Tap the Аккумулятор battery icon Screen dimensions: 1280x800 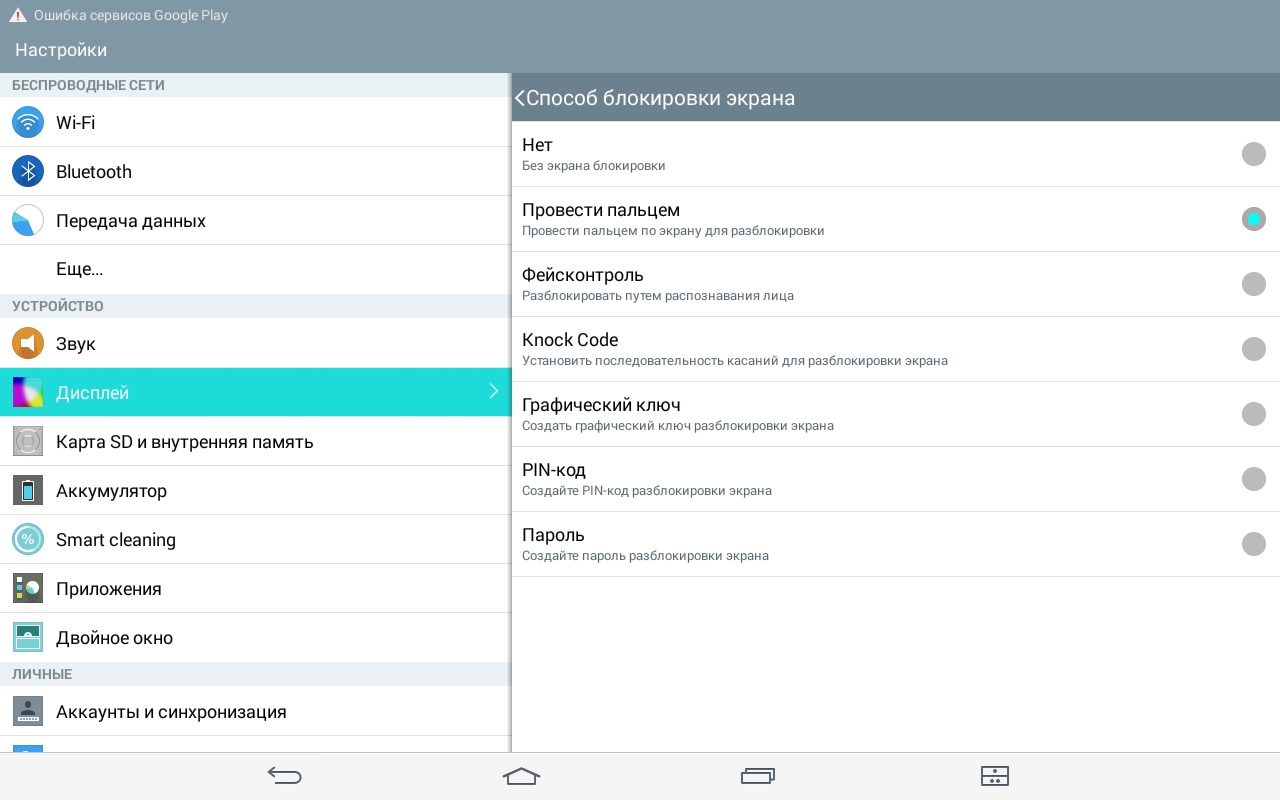(28, 491)
